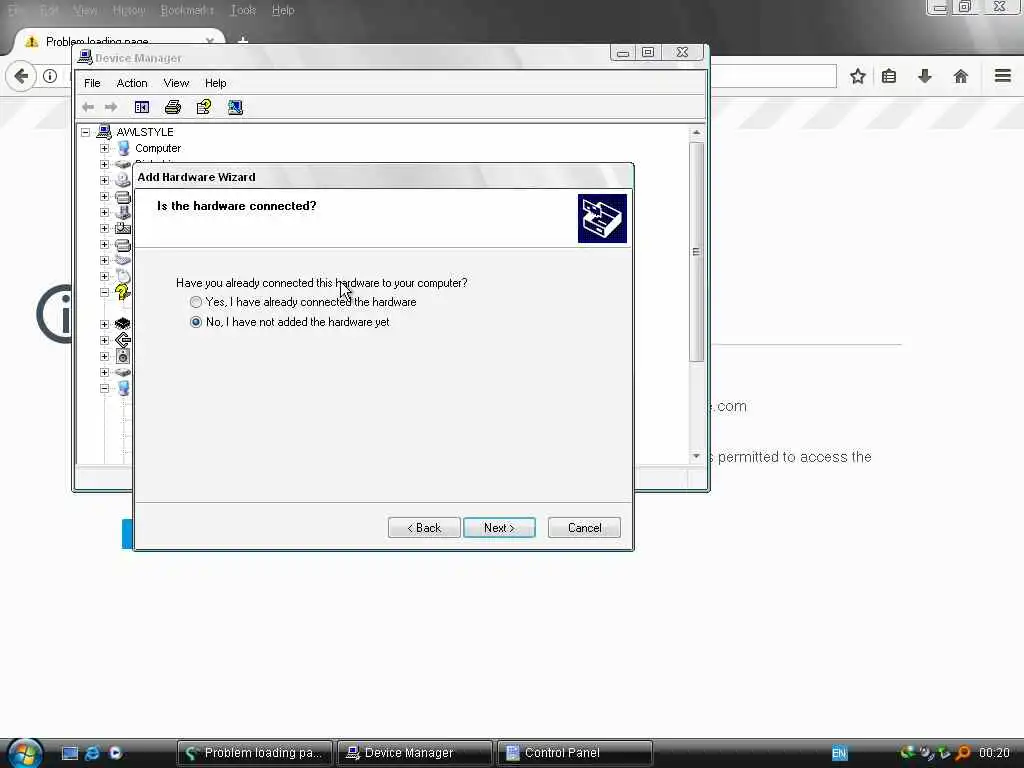The height and width of the screenshot is (768, 1024).
Task: Open the browser Bookmarks menu
Action: pos(187,10)
